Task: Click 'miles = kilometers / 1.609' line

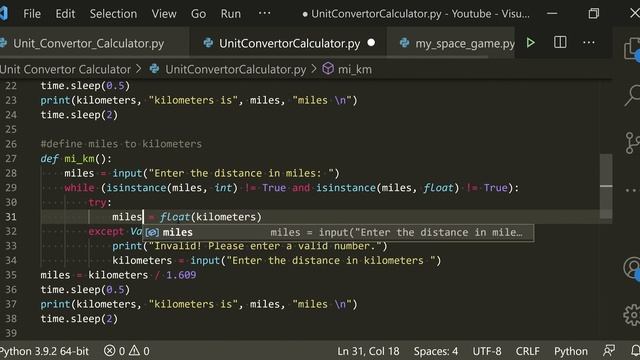Action: [x=118, y=275]
